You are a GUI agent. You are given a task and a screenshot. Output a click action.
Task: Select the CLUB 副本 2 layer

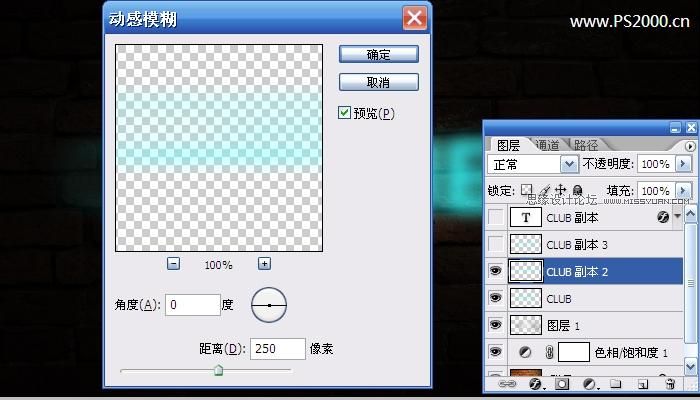(585, 271)
